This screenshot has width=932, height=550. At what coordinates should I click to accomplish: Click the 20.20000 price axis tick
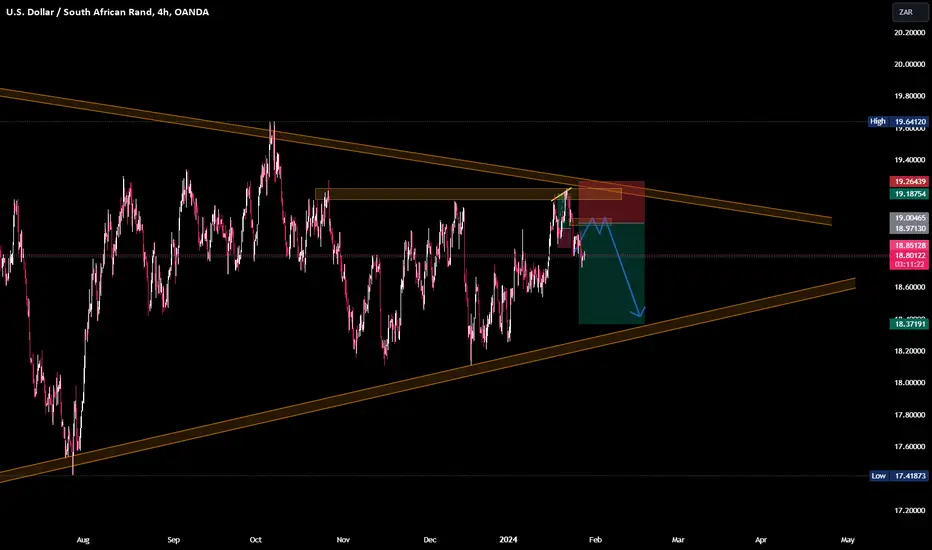909,33
